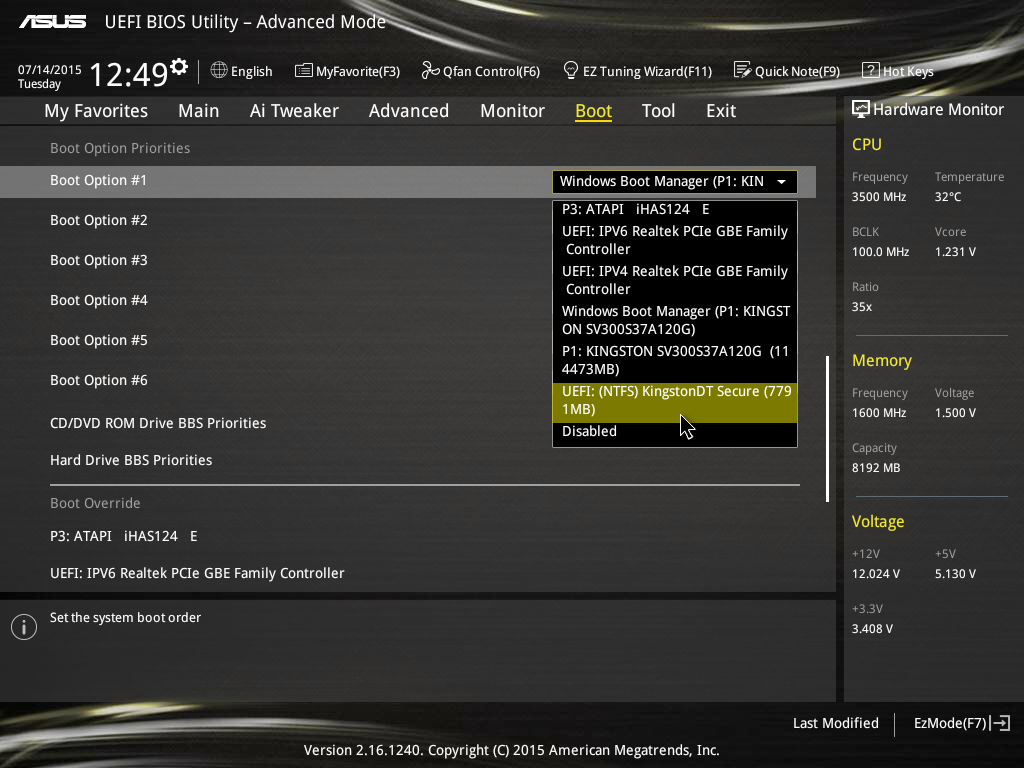Click the Hardware Monitor display icon
Viewport: 1024px width, 768px height.
(x=861, y=109)
